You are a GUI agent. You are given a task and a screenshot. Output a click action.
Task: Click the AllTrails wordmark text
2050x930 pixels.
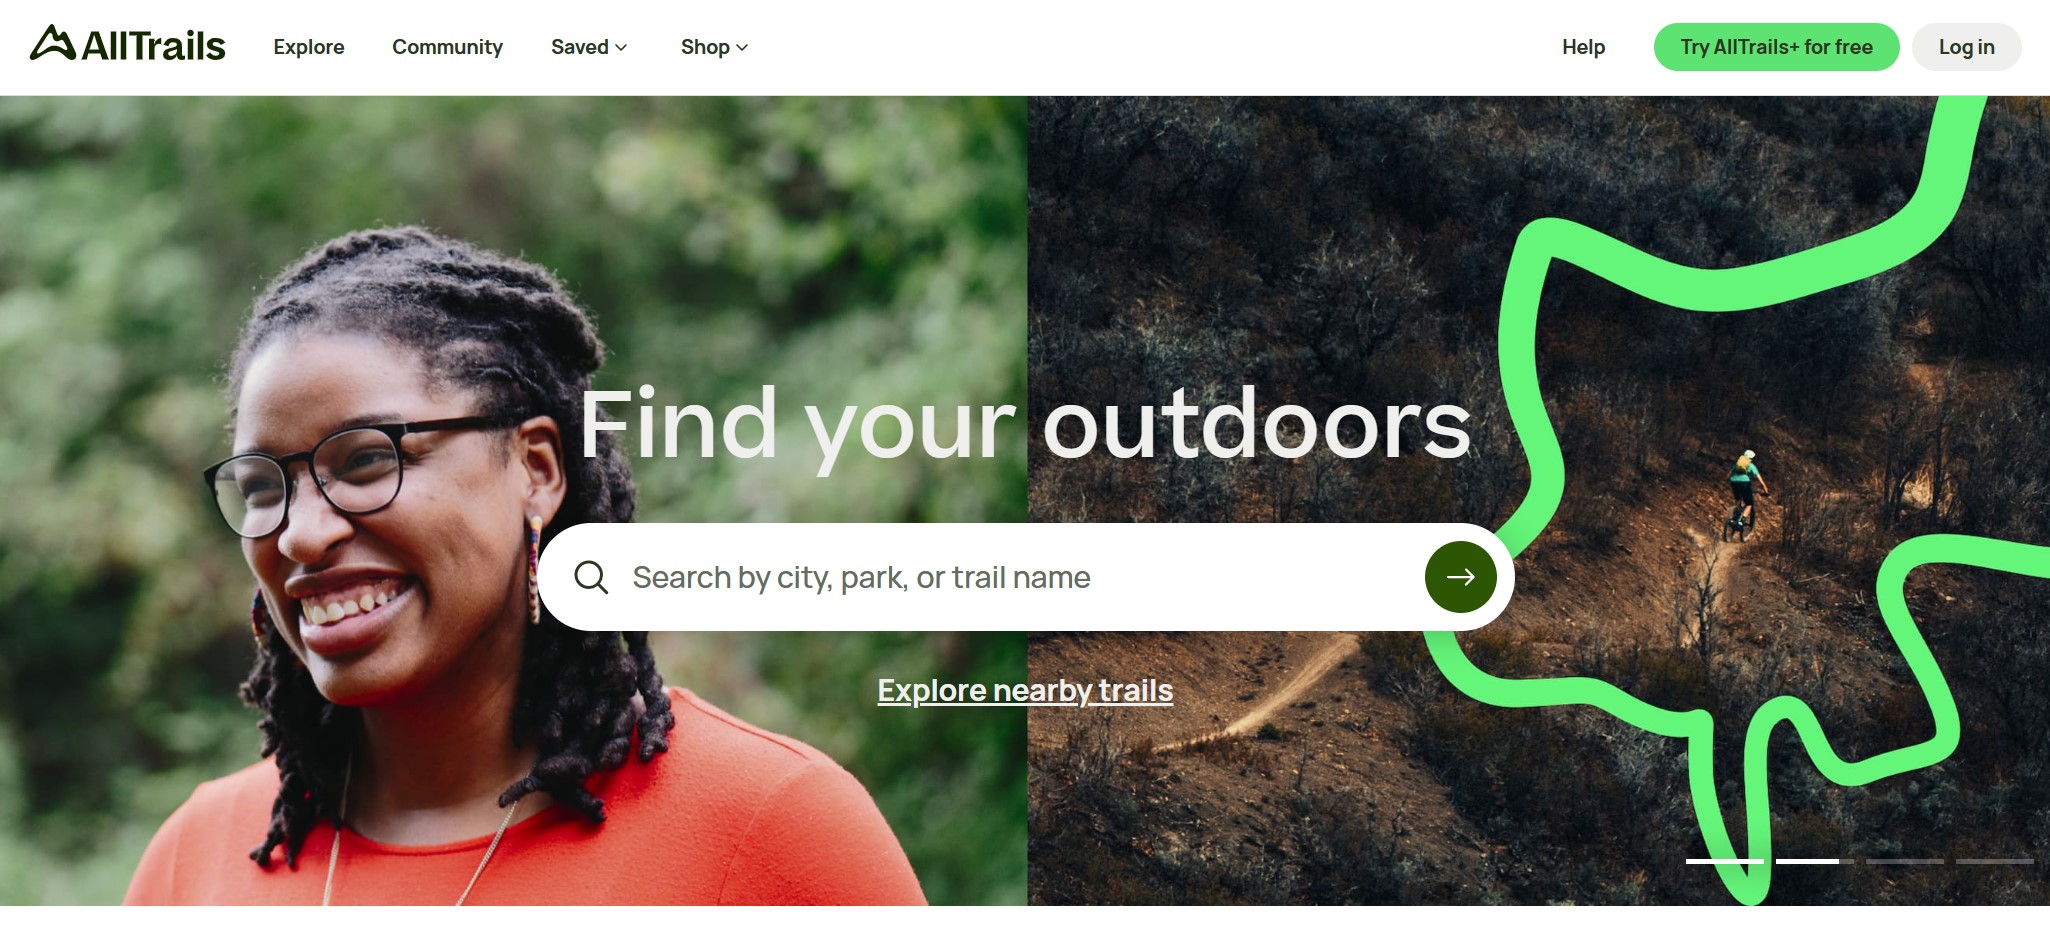[153, 46]
